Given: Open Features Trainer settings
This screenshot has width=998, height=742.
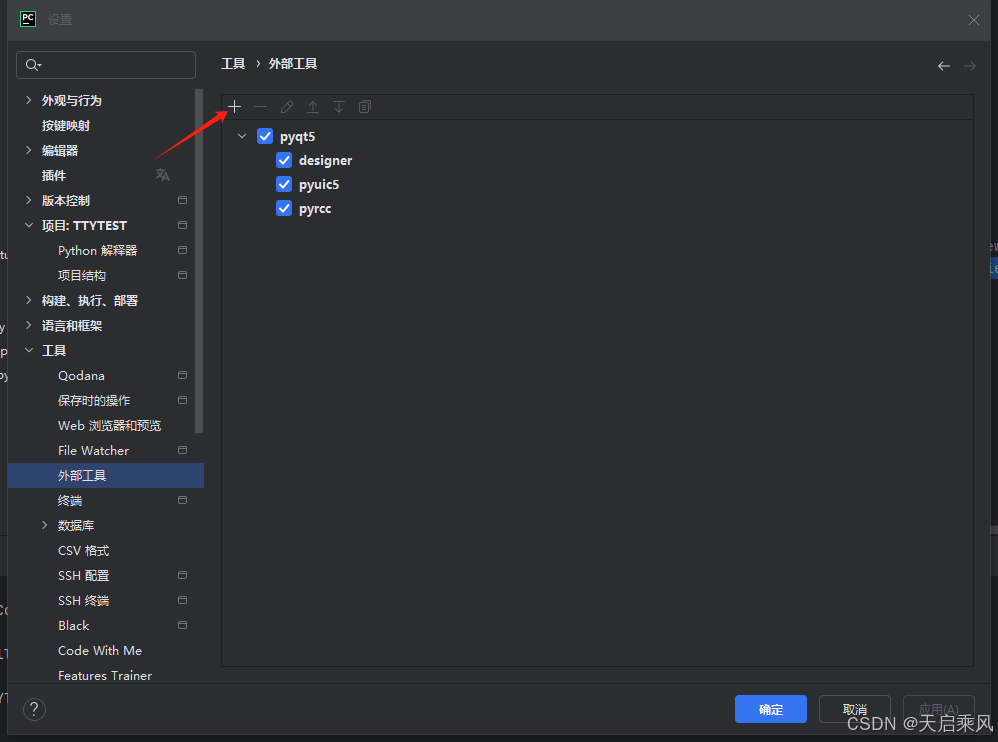Looking at the screenshot, I should (x=105, y=676).
